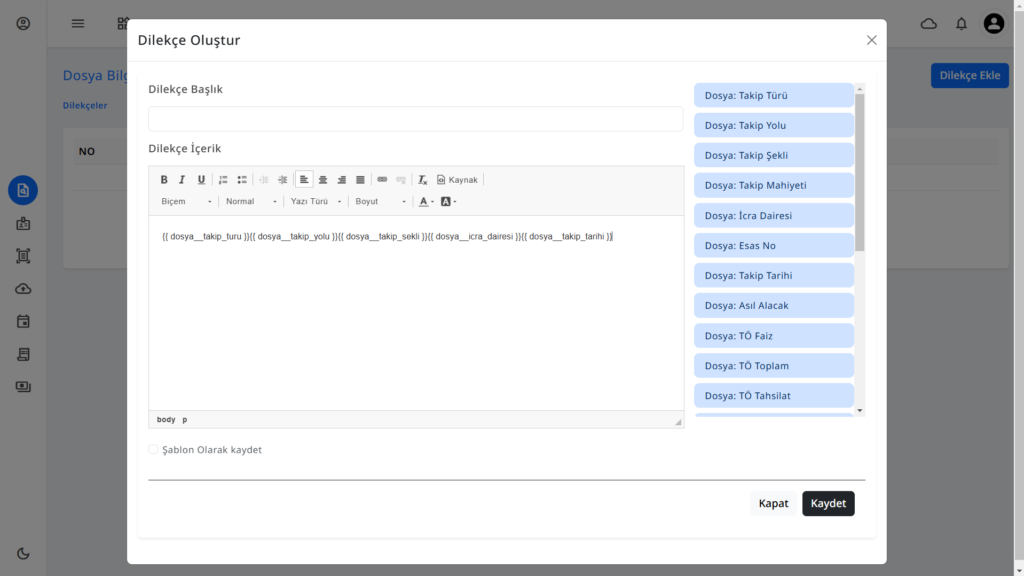This screenshot has height=576, width=1024.
Task: Open the Boyut font size dropdown
Action: tap(381, 202)
